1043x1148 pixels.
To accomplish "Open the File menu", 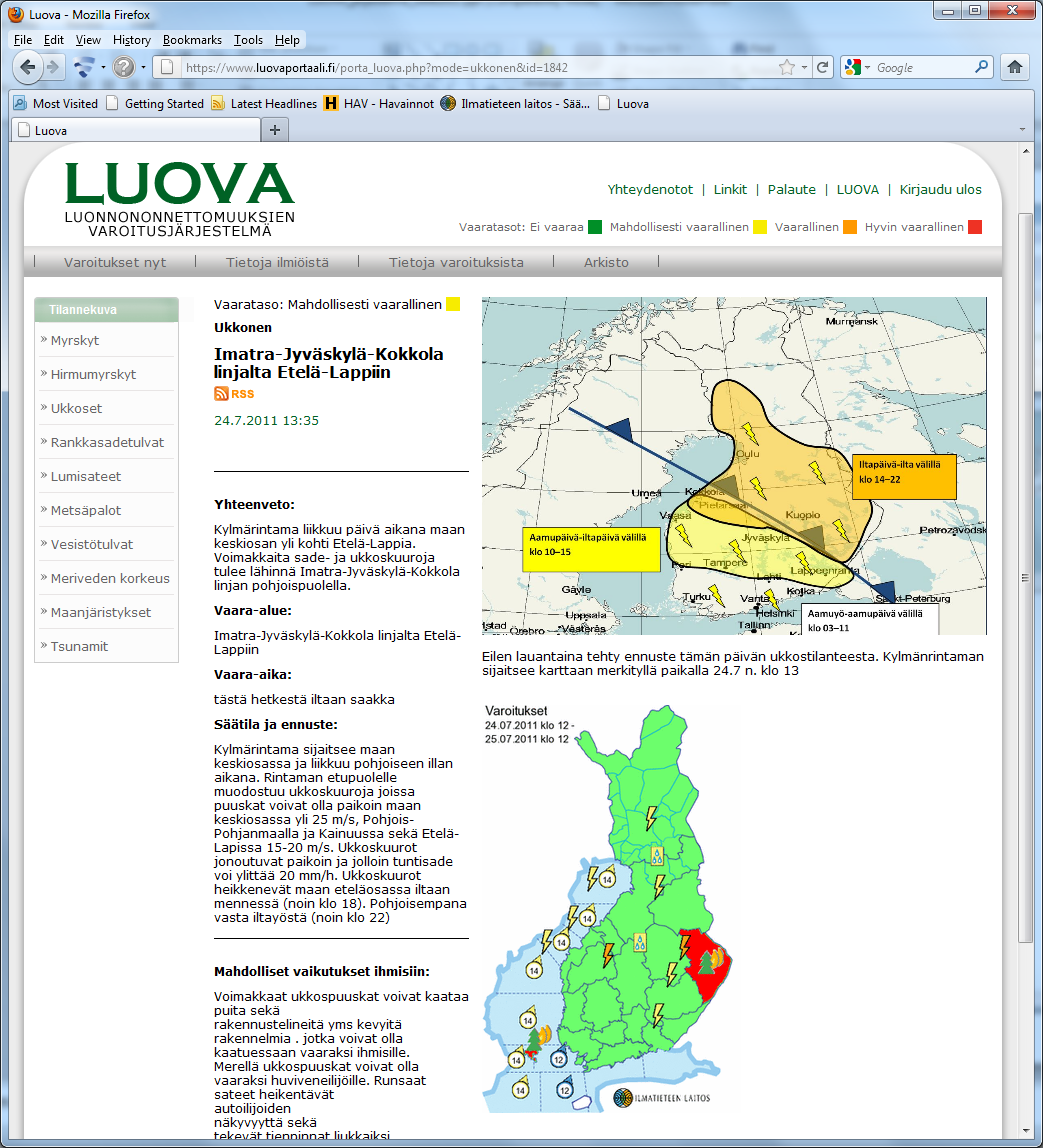I will (x=23, y=40).
